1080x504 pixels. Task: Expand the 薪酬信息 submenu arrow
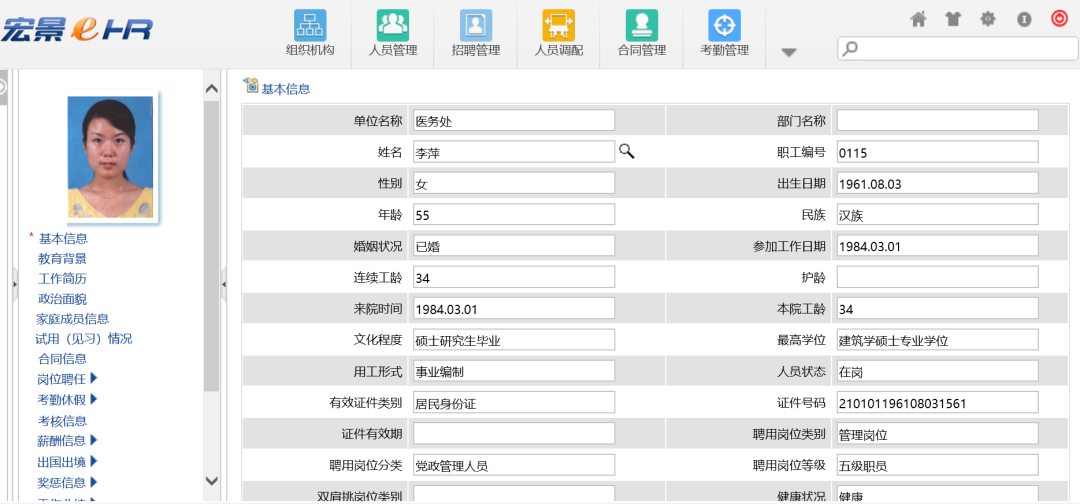pos(94,440)
